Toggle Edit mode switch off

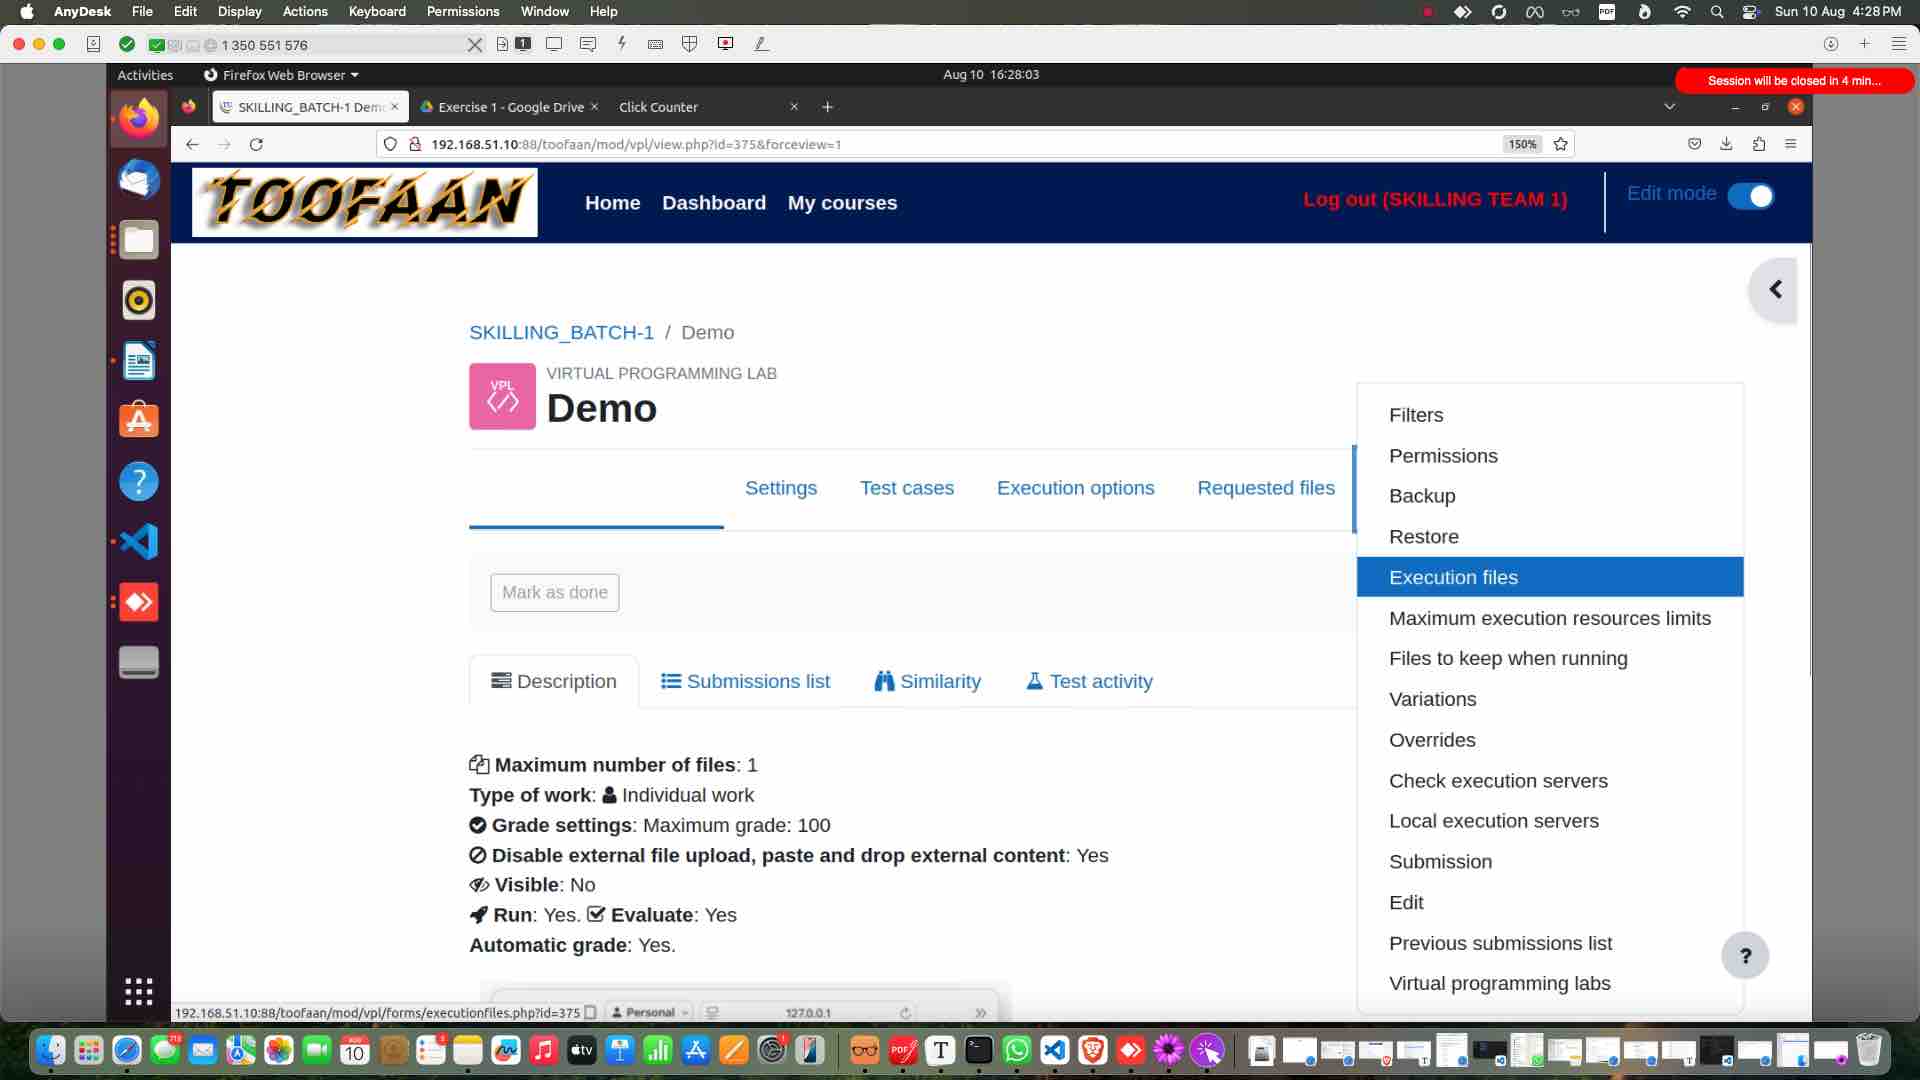pyautogui.click(x=1751, y=196)
